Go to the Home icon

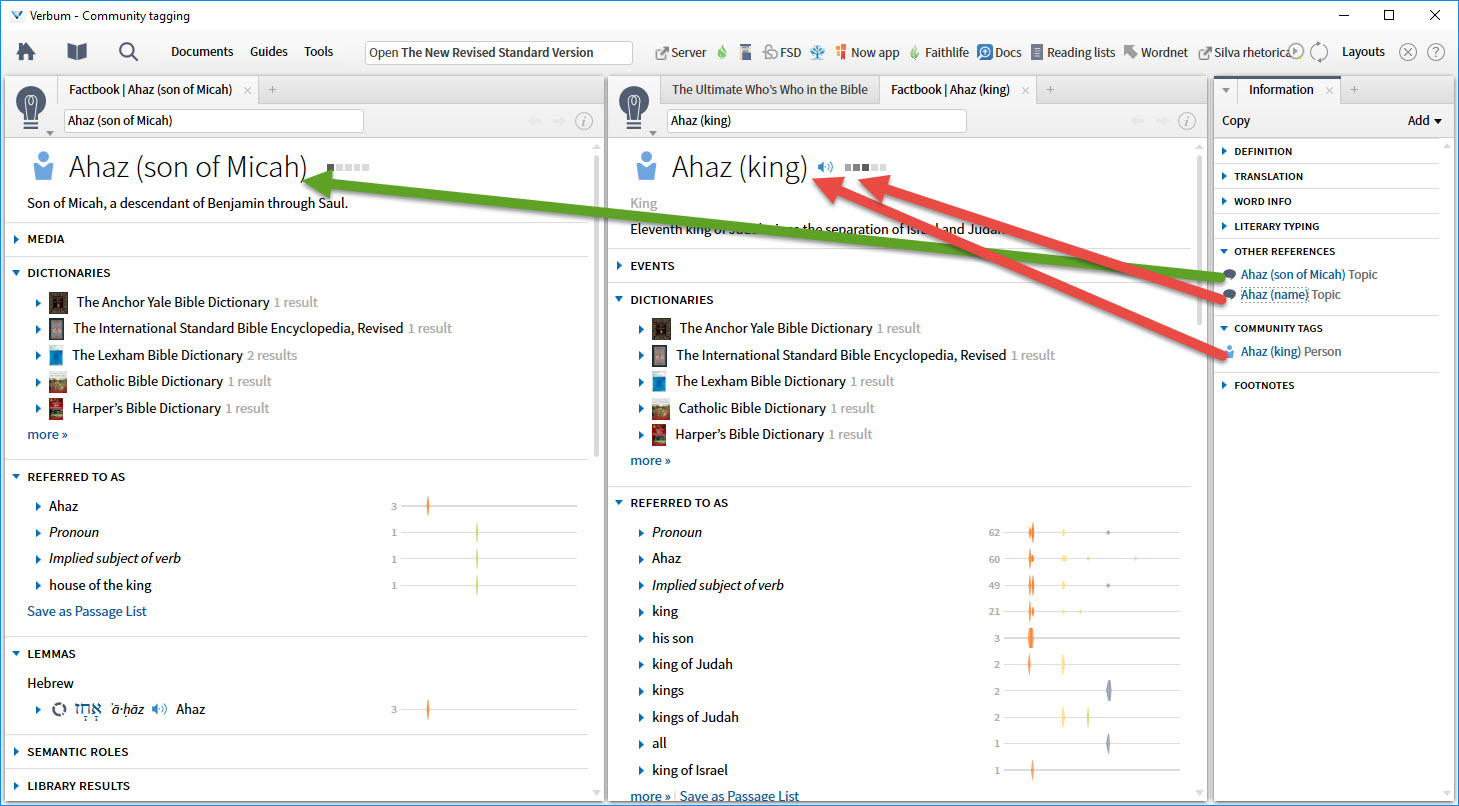(26, 52)
